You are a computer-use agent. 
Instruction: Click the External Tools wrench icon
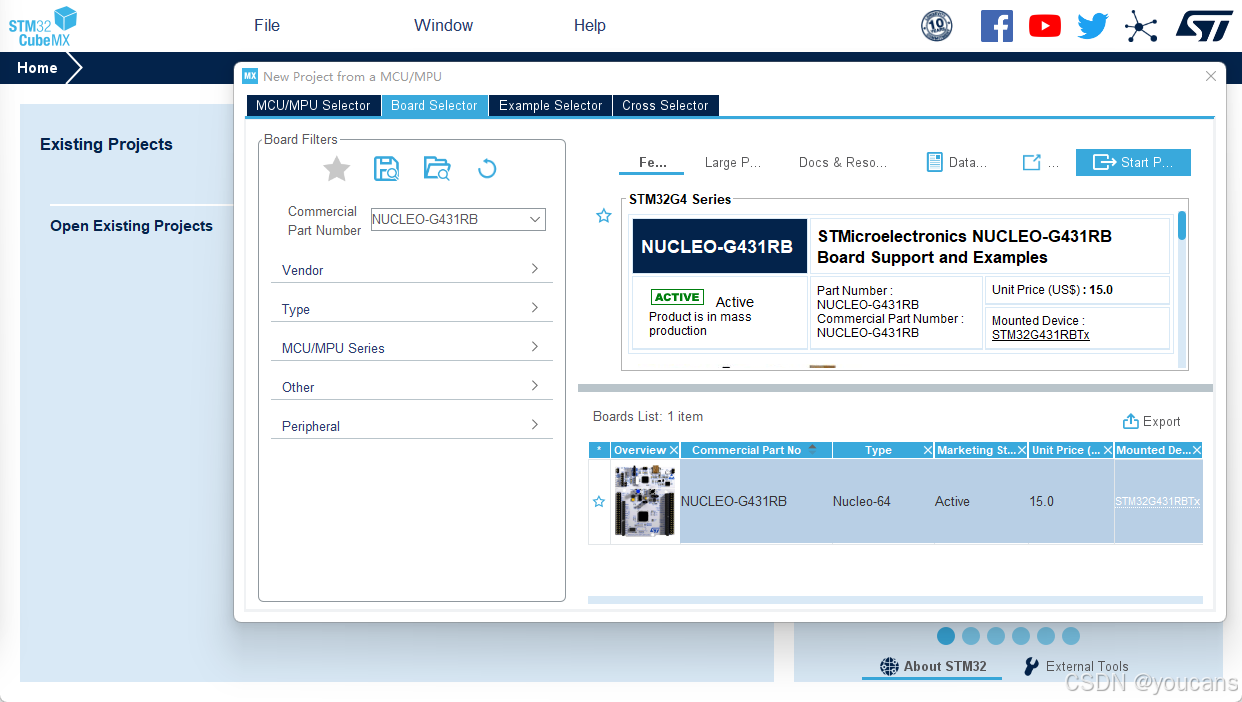pos(1031,666)
